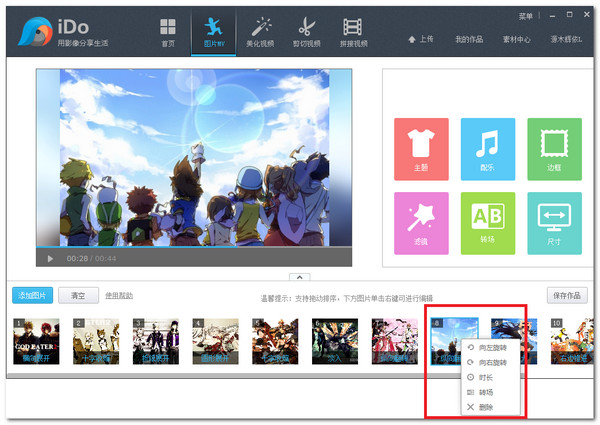
Task: Select the 图片MV tab
Action: pos(214,33)
